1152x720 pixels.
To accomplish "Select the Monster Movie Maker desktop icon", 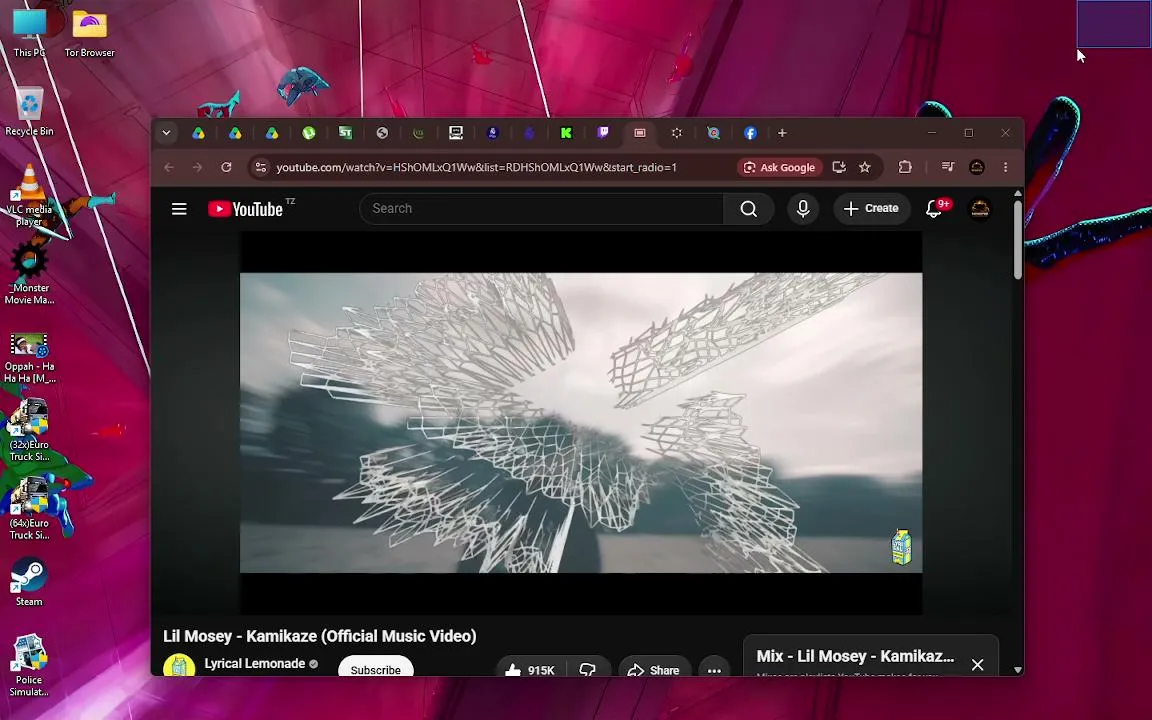I will pyautogui.click(x=29, y=274).
